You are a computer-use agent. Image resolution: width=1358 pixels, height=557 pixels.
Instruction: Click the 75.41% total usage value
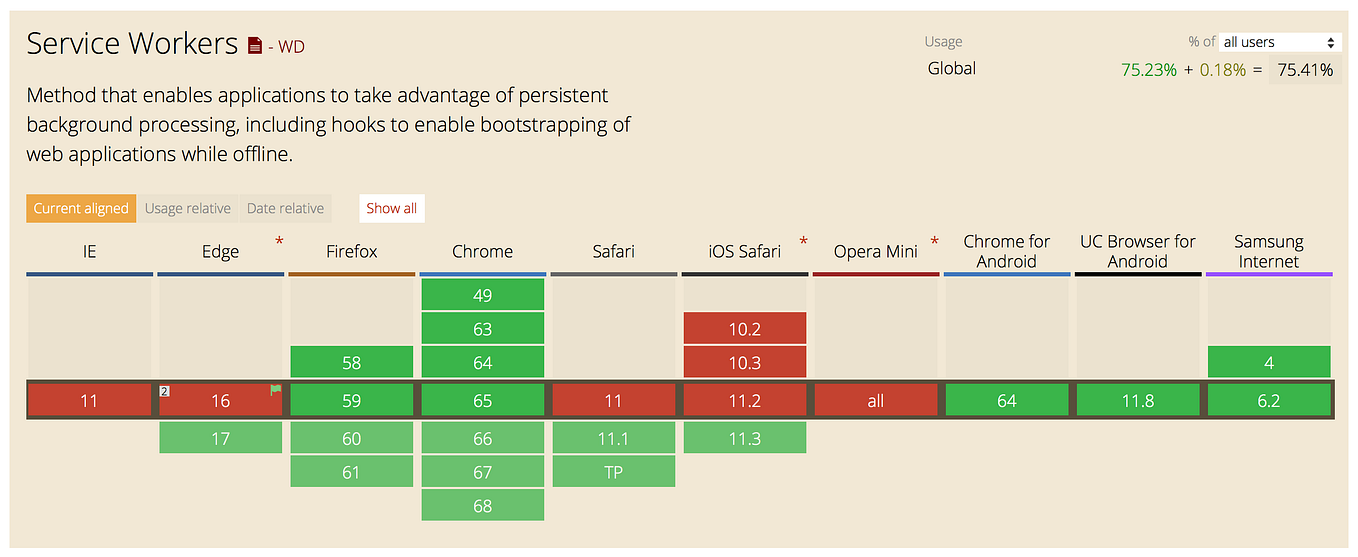[x=1304, y=70]
